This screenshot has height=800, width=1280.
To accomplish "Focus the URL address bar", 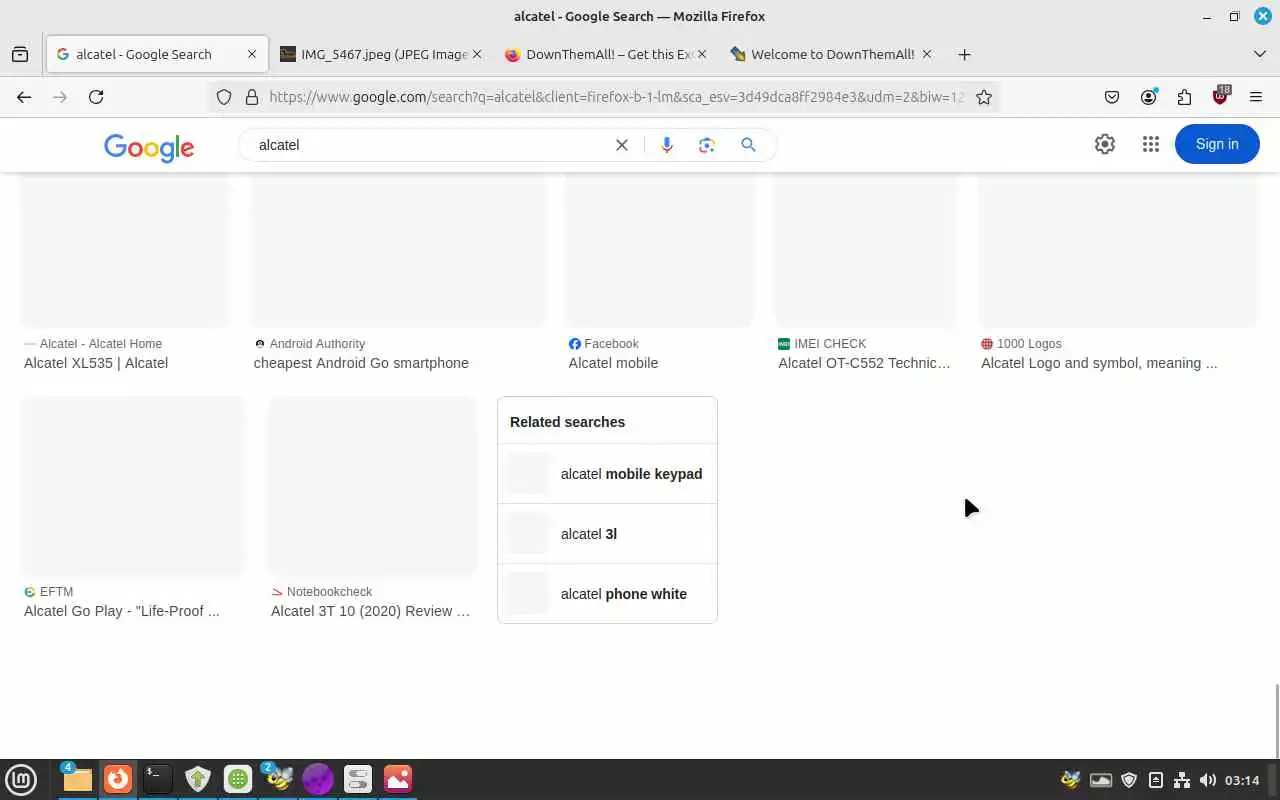I will [615, 97].
